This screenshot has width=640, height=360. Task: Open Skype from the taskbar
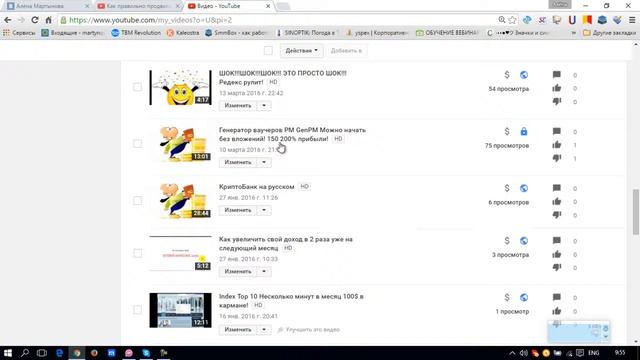(x=146, y=353)
